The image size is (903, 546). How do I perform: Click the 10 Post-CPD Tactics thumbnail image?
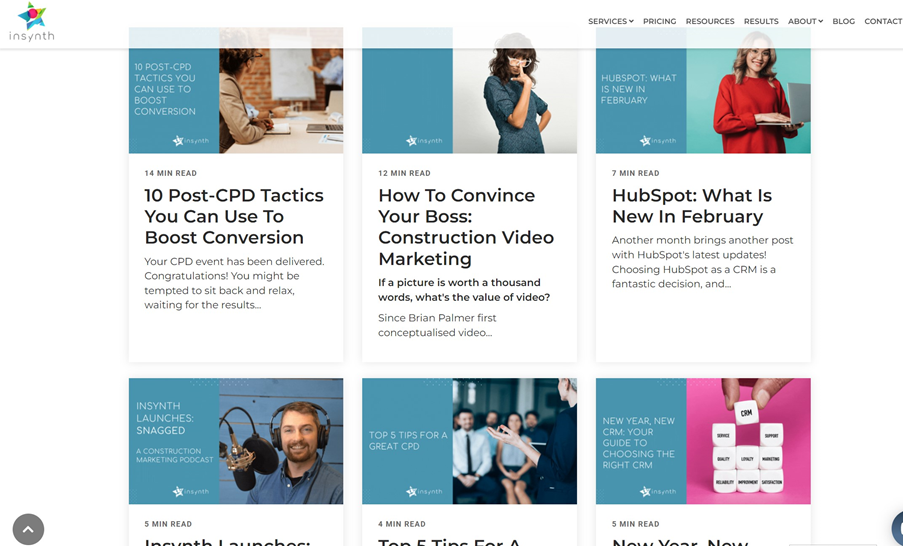236,90
